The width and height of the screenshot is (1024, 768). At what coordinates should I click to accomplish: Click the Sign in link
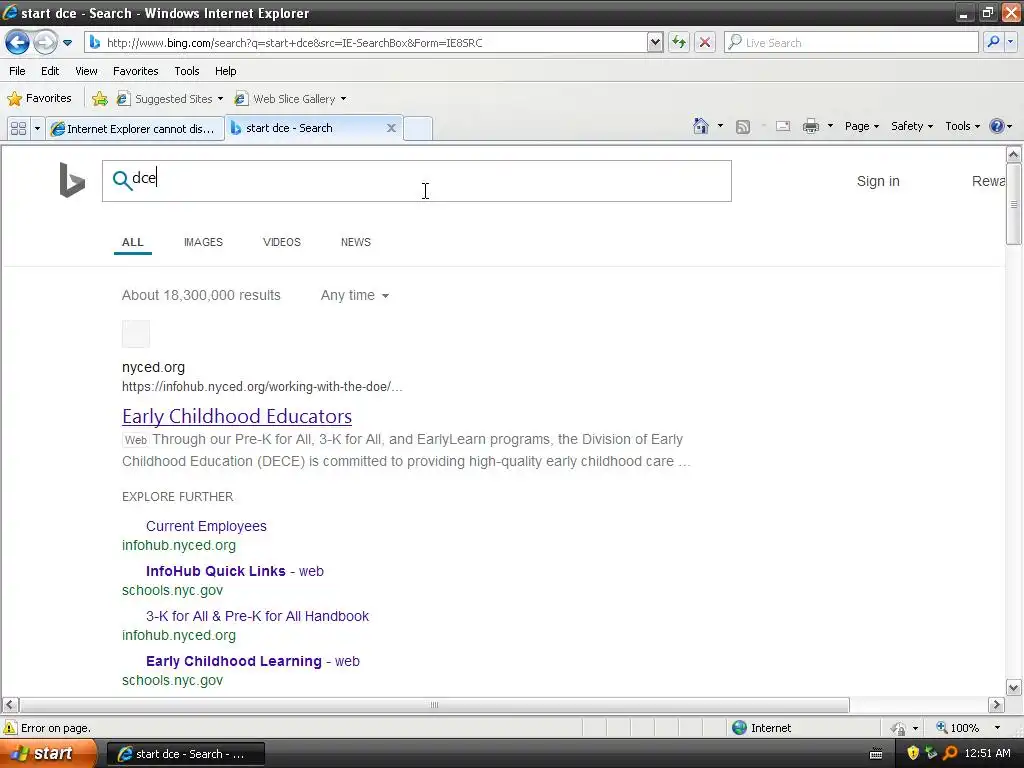click(x=878, y=181)
